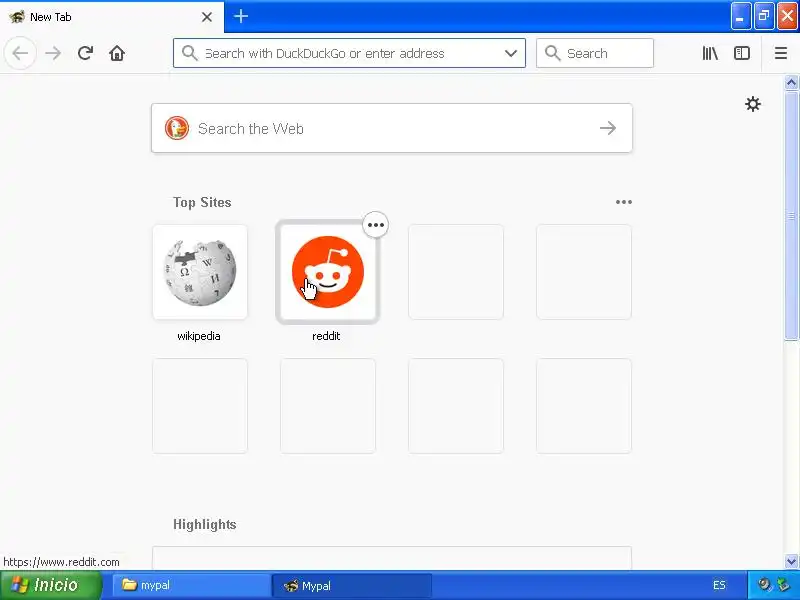The width and height of the screenshot is (800, 600).
Task: Open the hamburger application menu
Action: (781, 53)
